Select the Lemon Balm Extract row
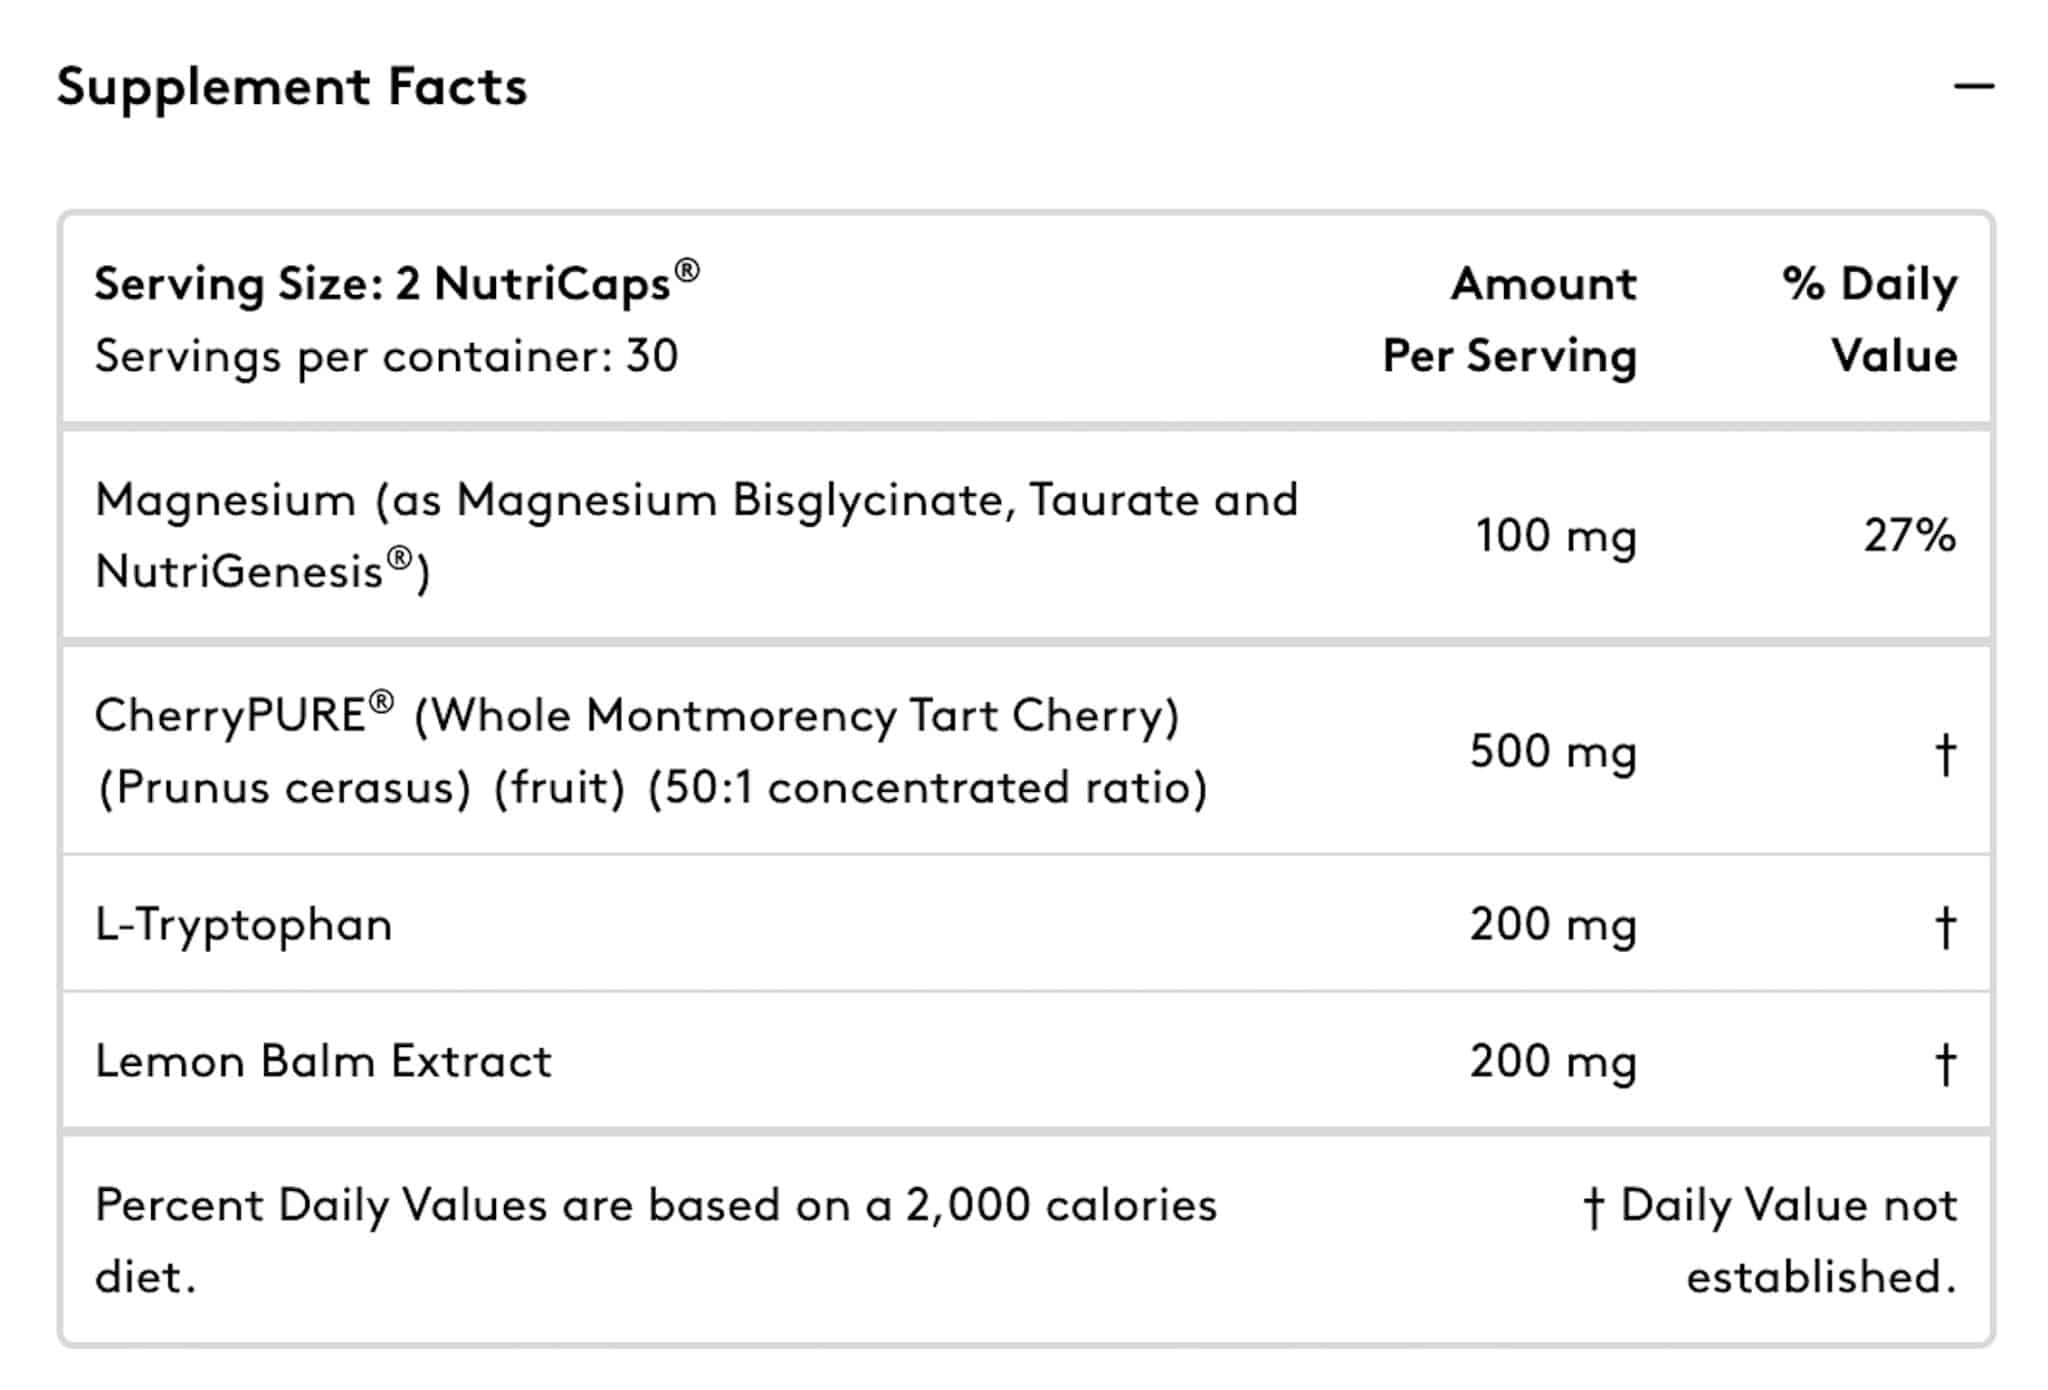 click(1026, 1060)
